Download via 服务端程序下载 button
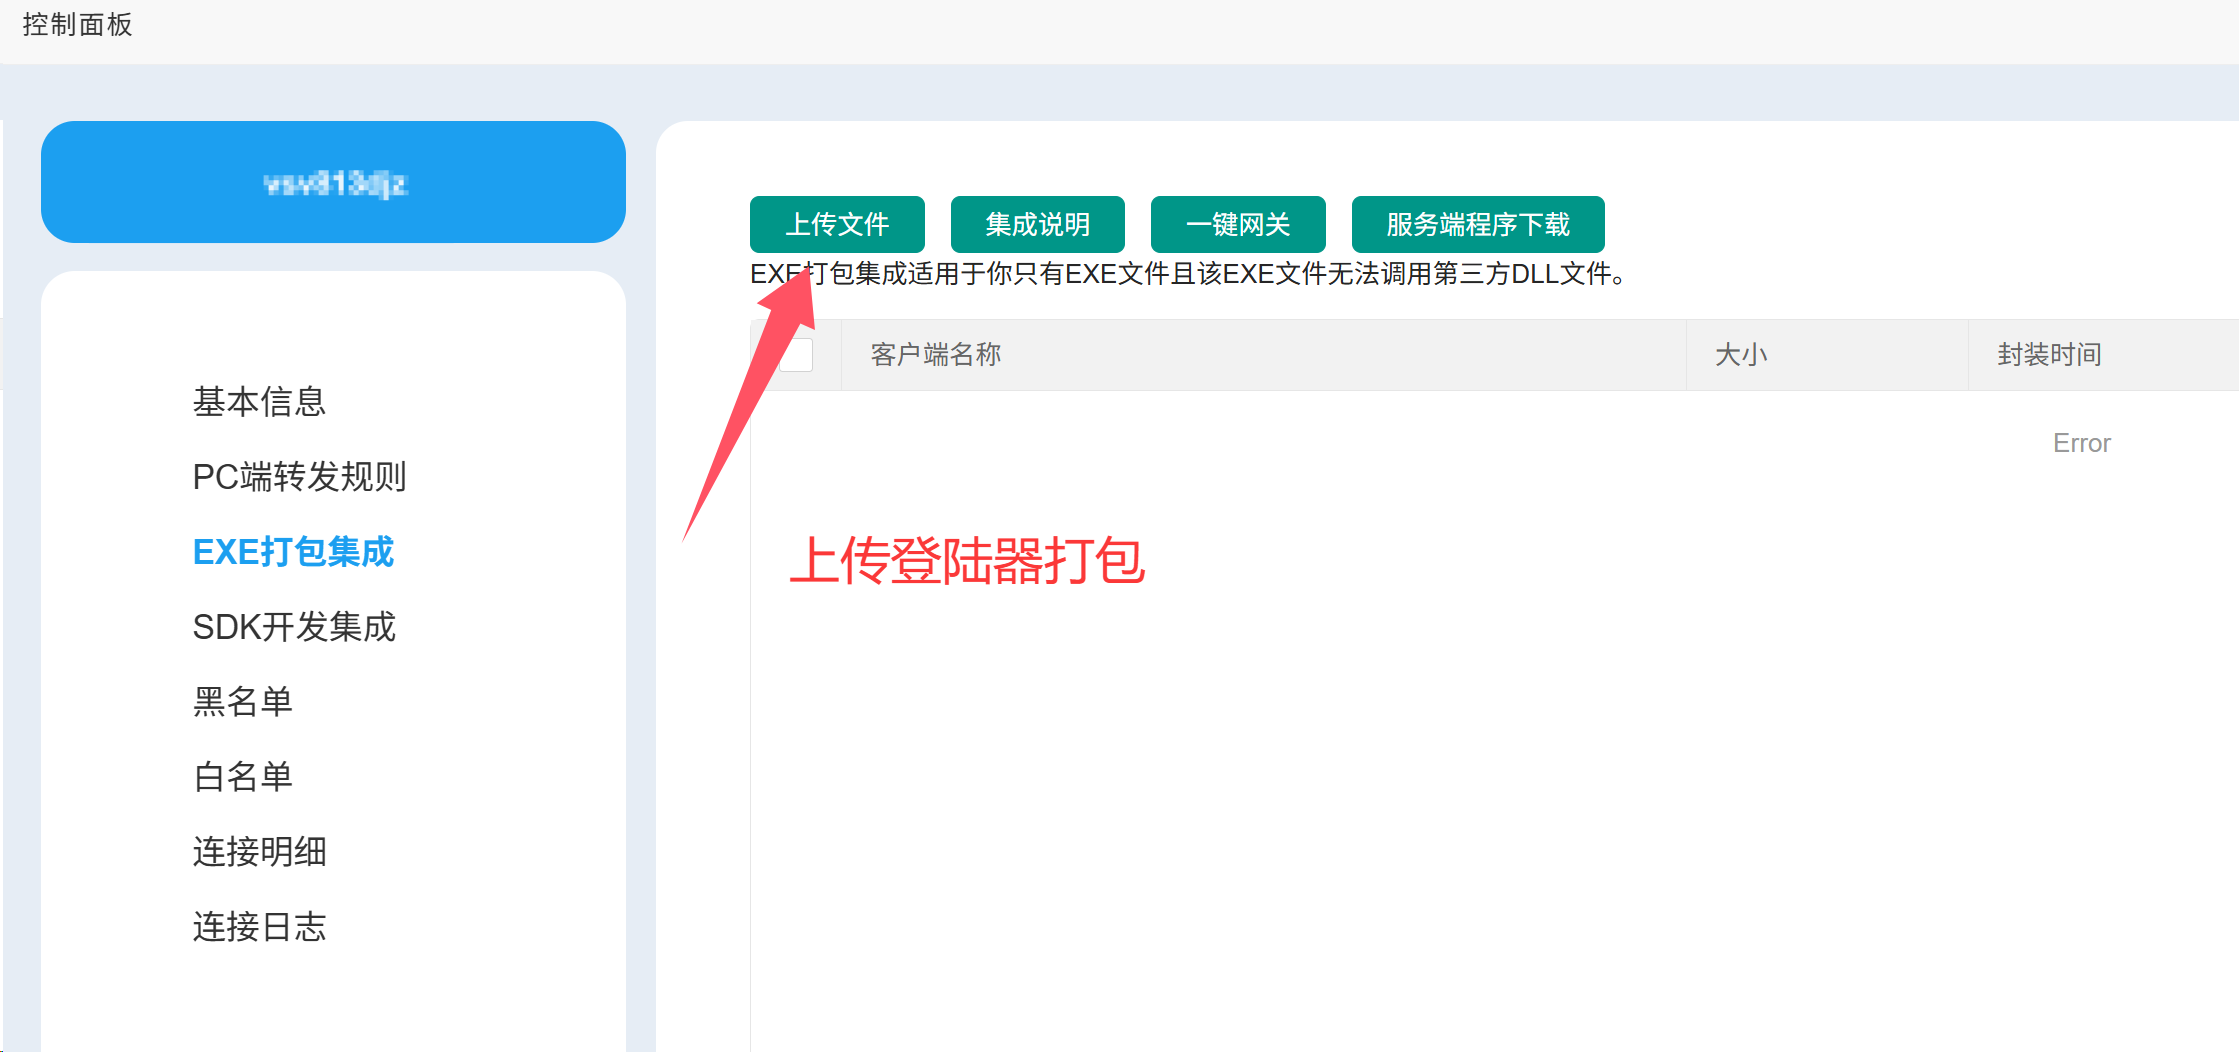This screenshot has height=1052, width=2239. coord(1477,224)
